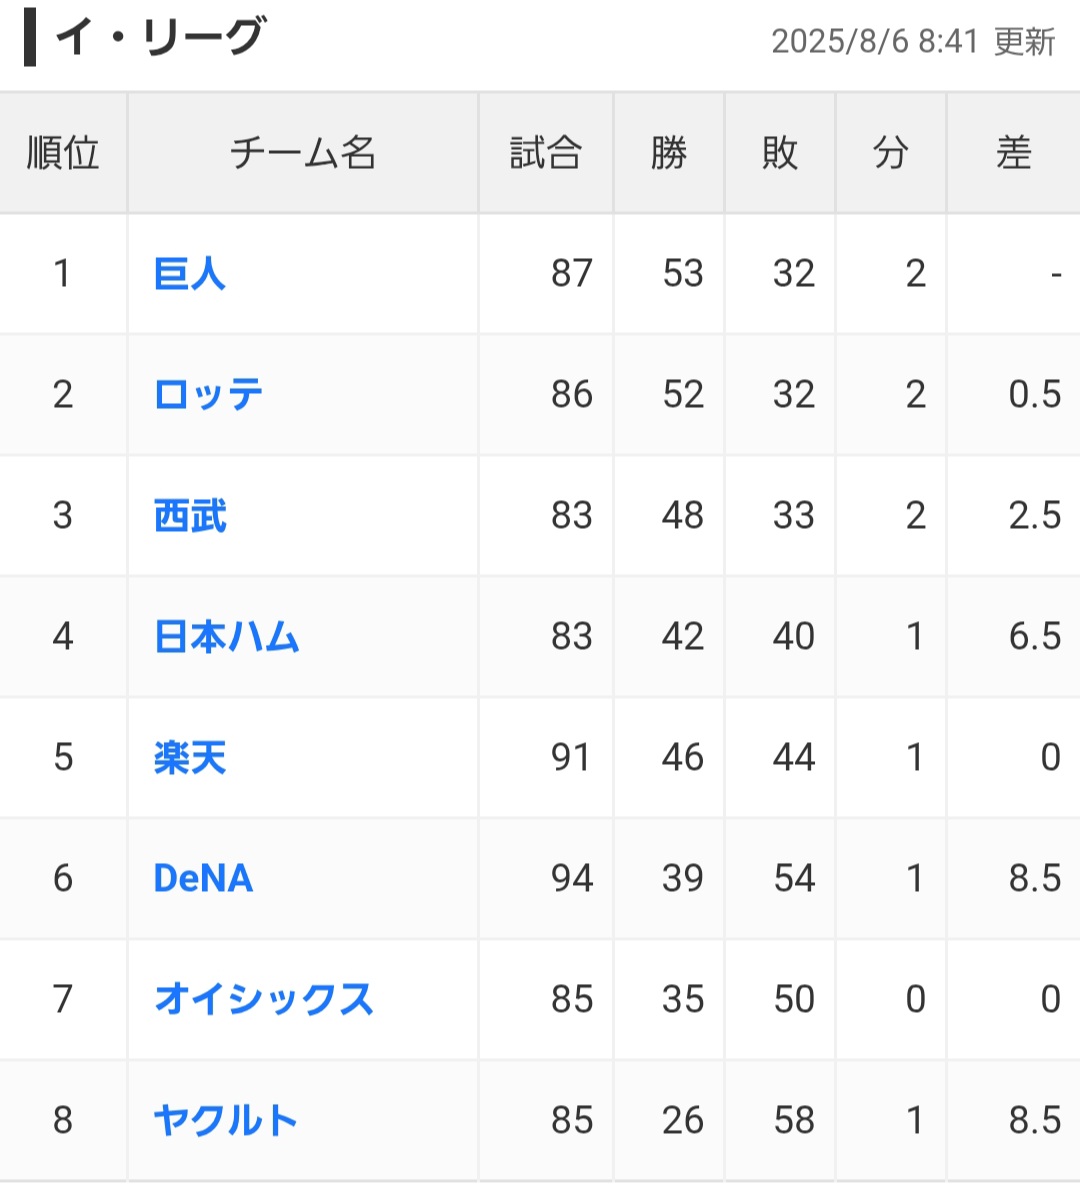This screenshot has width=1080, height=1203.
Task: Click the 順位 column header
Action: (63, 153)
